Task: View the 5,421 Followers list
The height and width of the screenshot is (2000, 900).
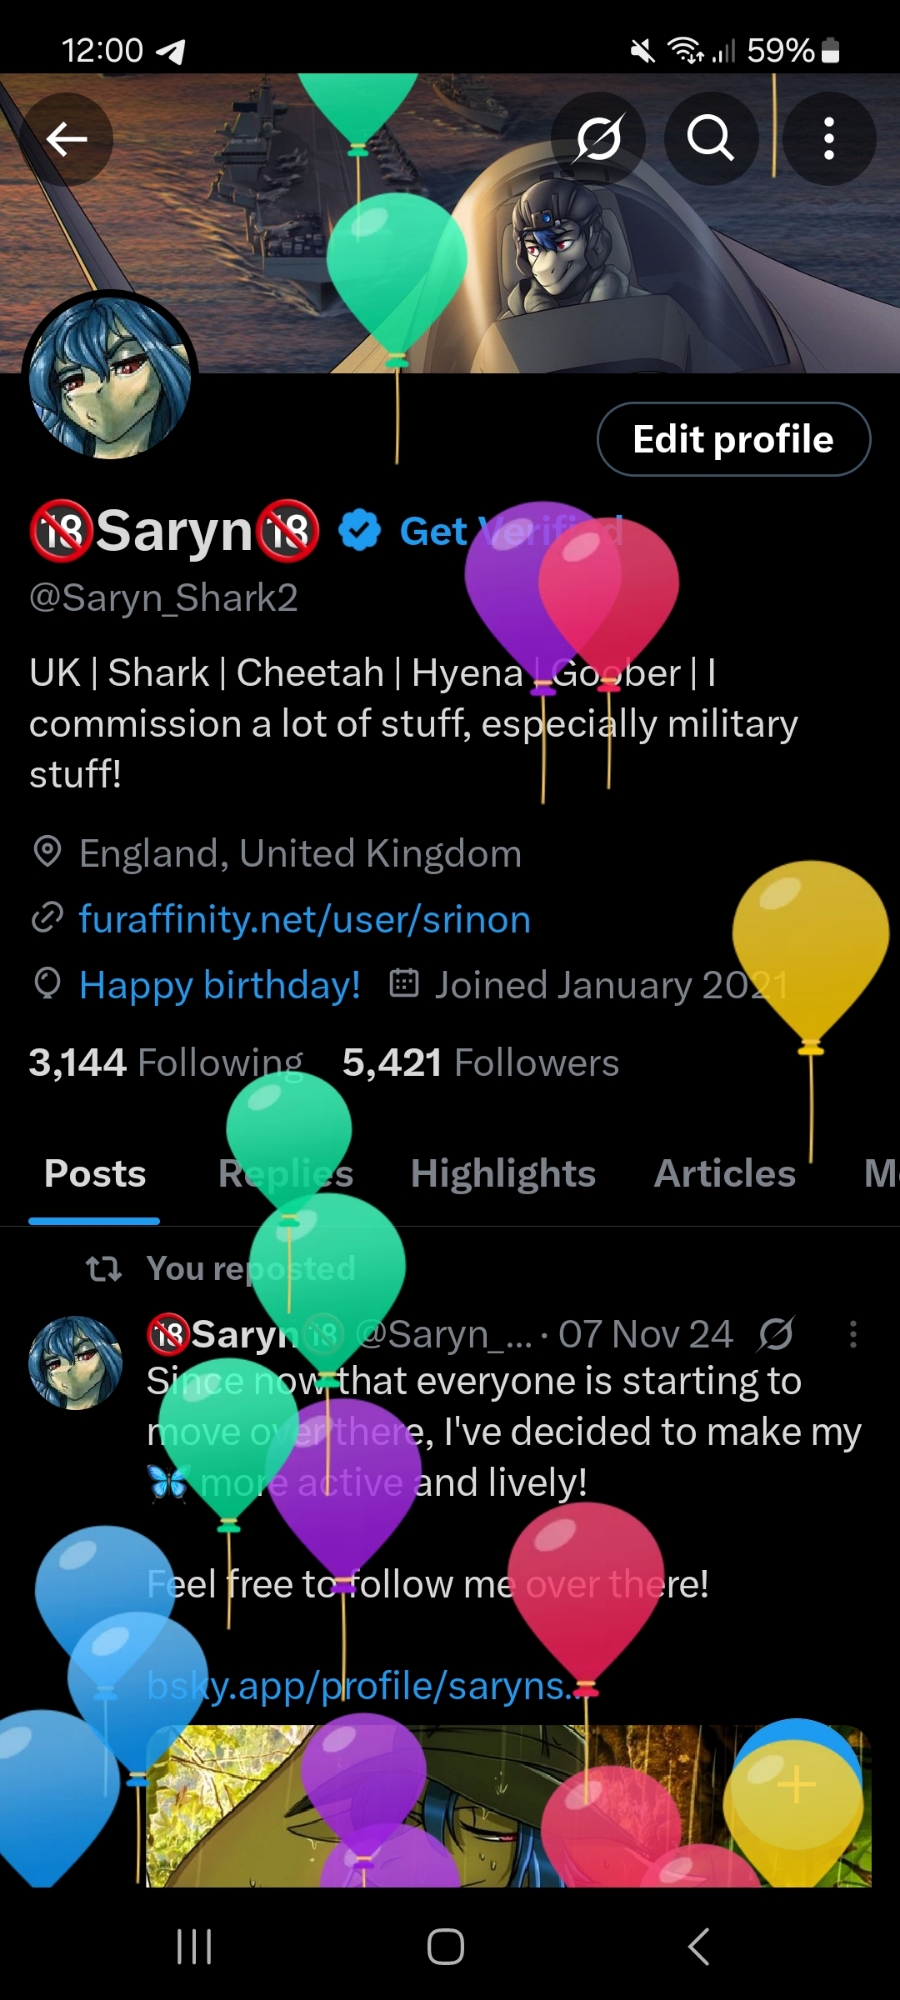Action: click(x=481, y=1062)
